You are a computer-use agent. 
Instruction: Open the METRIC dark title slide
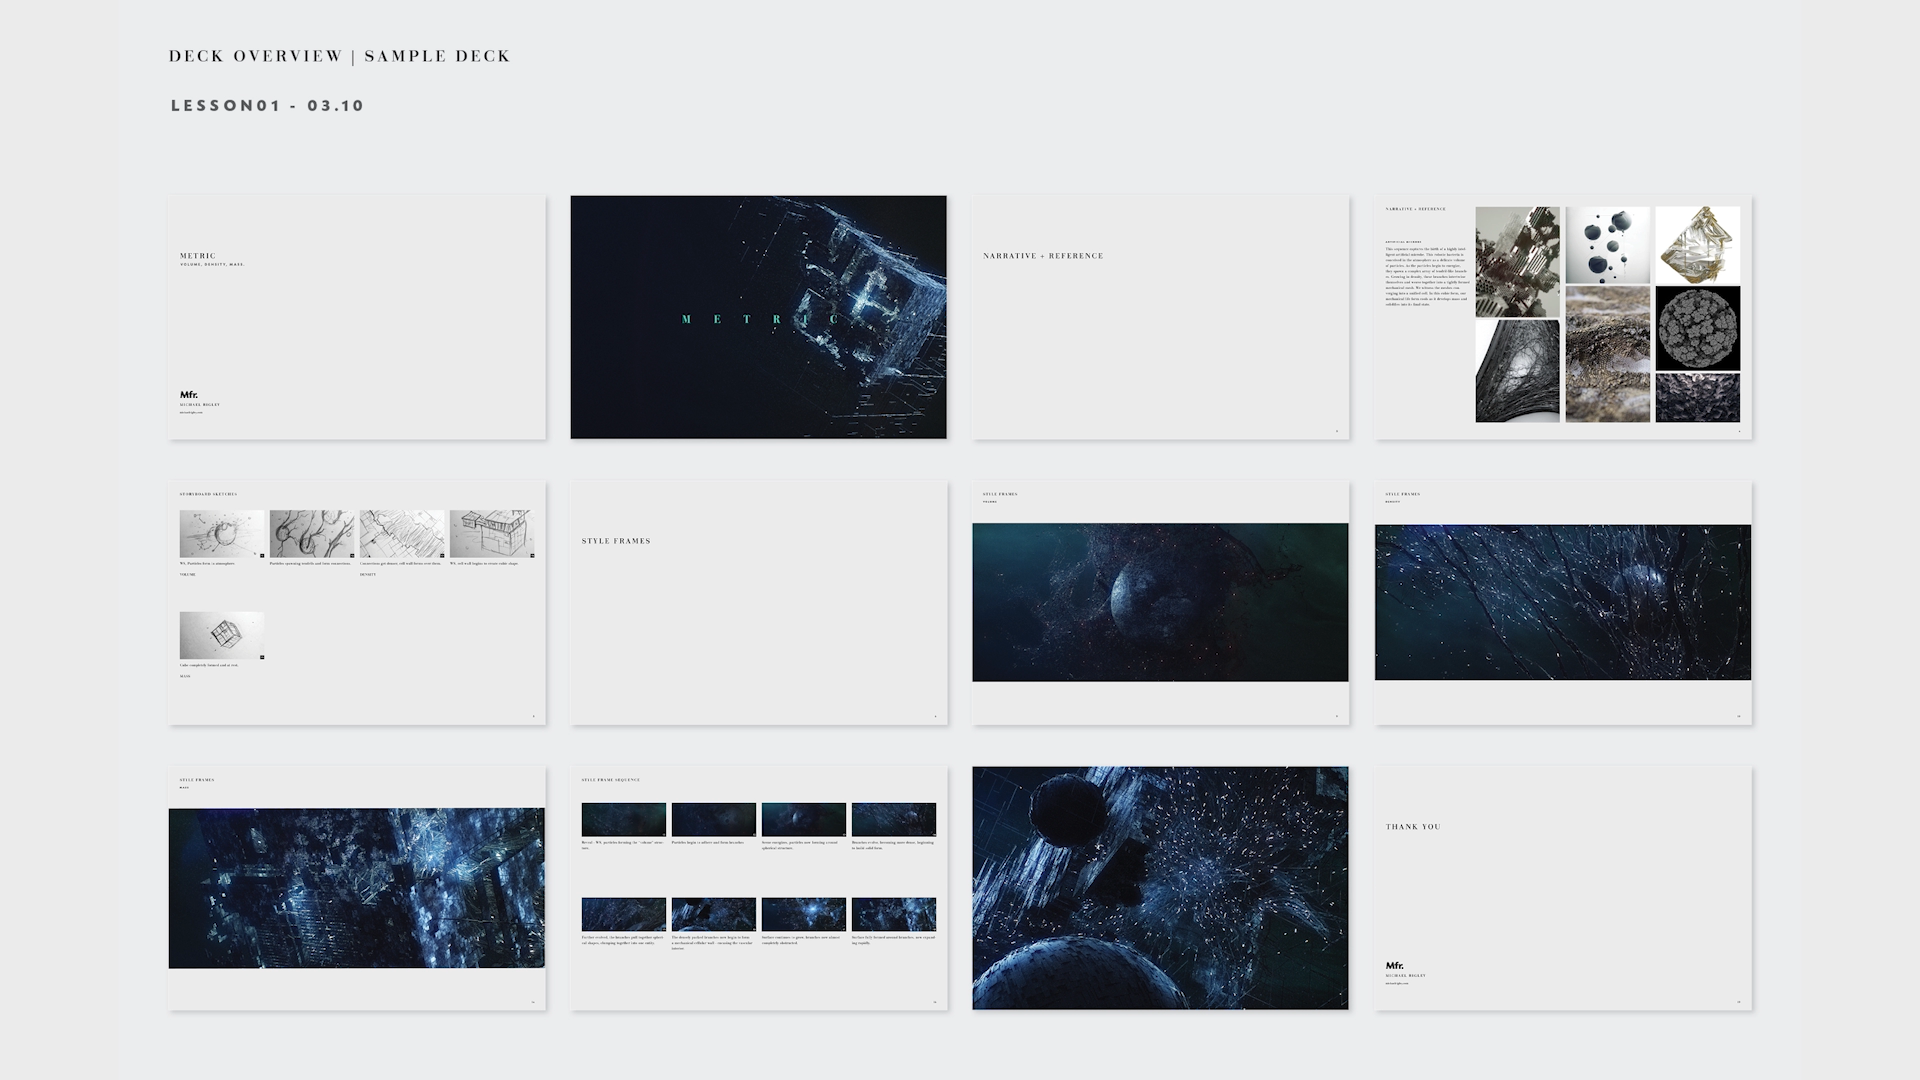pos(758,317)
